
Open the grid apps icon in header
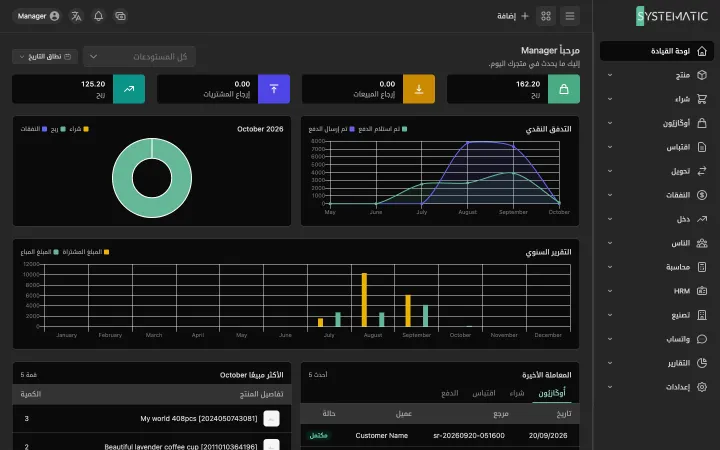(546, 16)
